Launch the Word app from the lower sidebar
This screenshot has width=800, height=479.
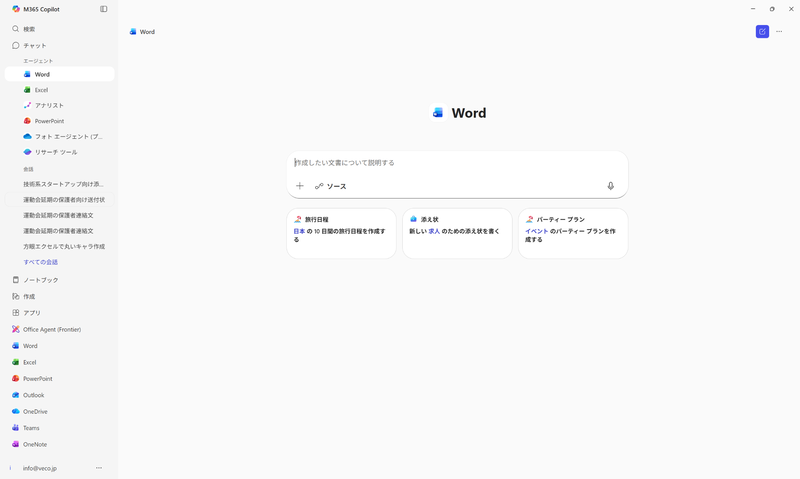pos(59,346)
